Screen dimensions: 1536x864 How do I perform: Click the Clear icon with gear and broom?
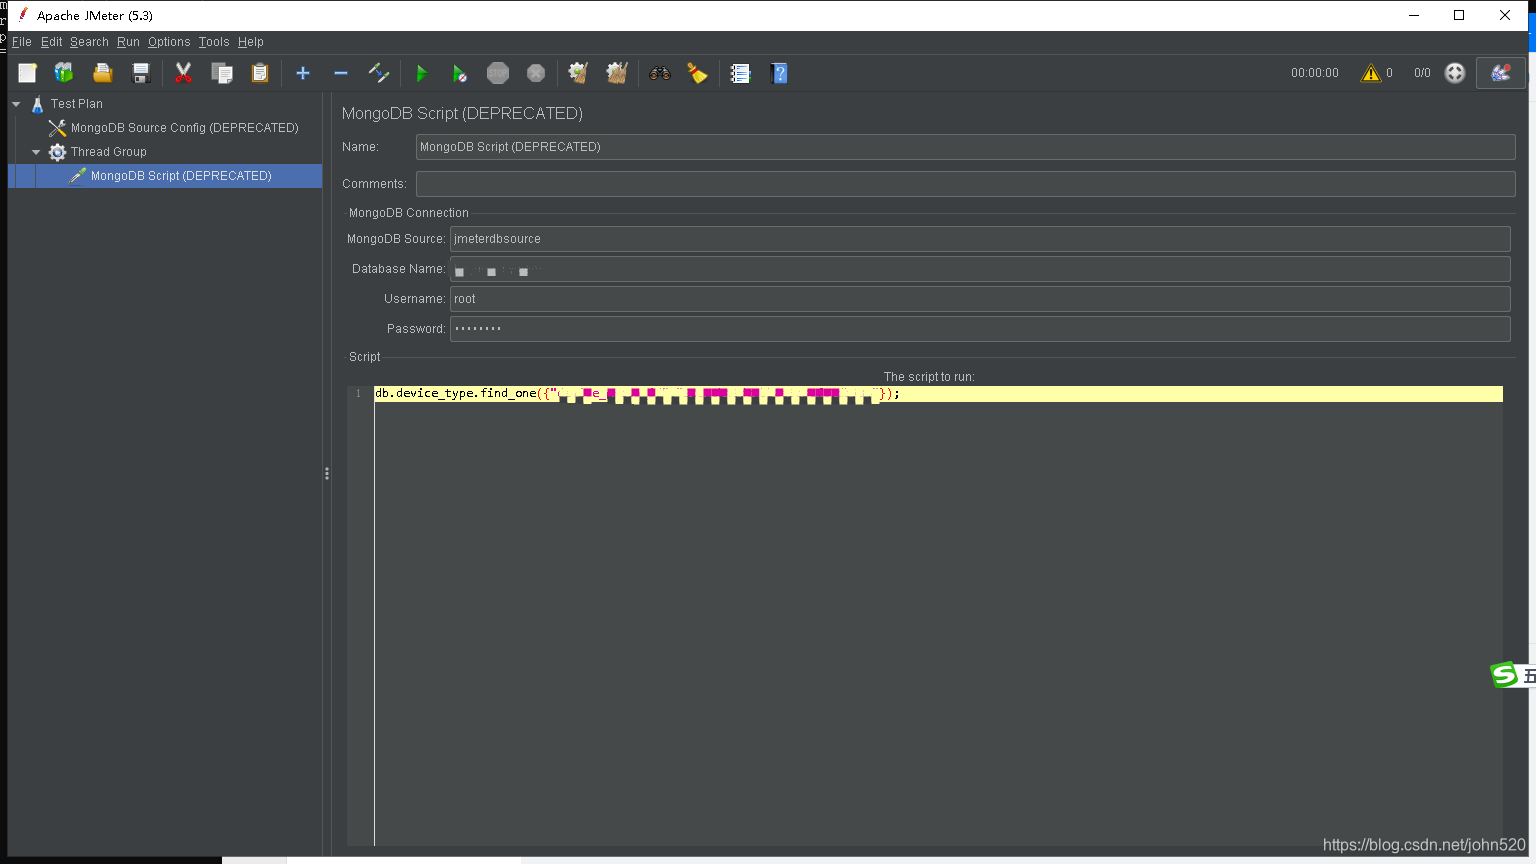click(x=578, y=73)
